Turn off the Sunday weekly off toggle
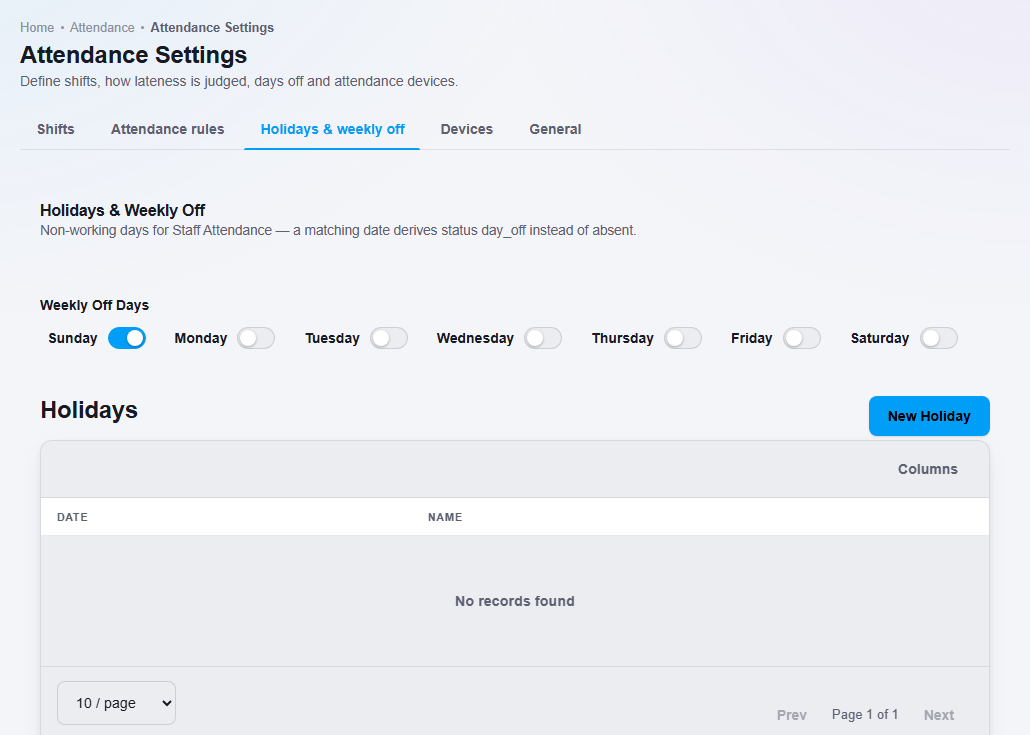1030x735 pixels. click(x=127, y=338)
